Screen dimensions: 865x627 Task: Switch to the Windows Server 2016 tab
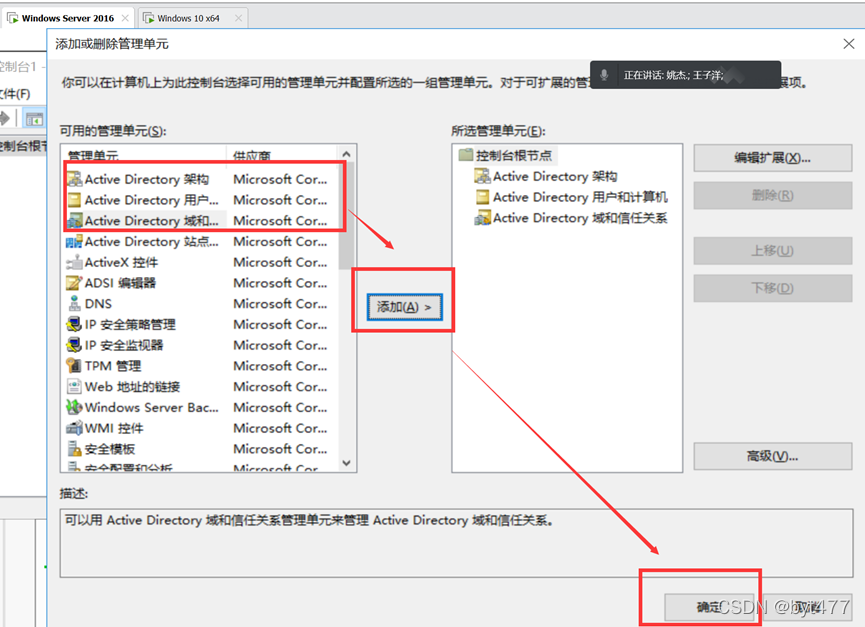tap(67, 18)
